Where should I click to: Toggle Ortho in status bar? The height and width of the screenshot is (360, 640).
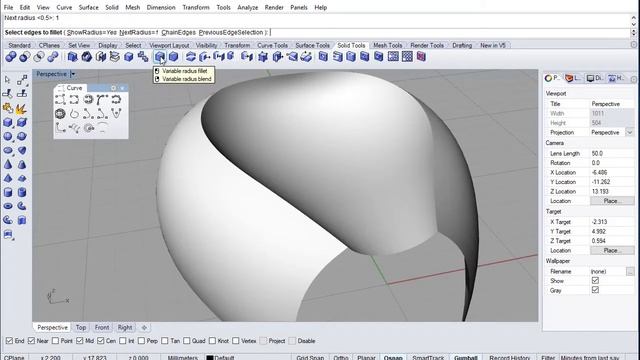tap(340, 358)
